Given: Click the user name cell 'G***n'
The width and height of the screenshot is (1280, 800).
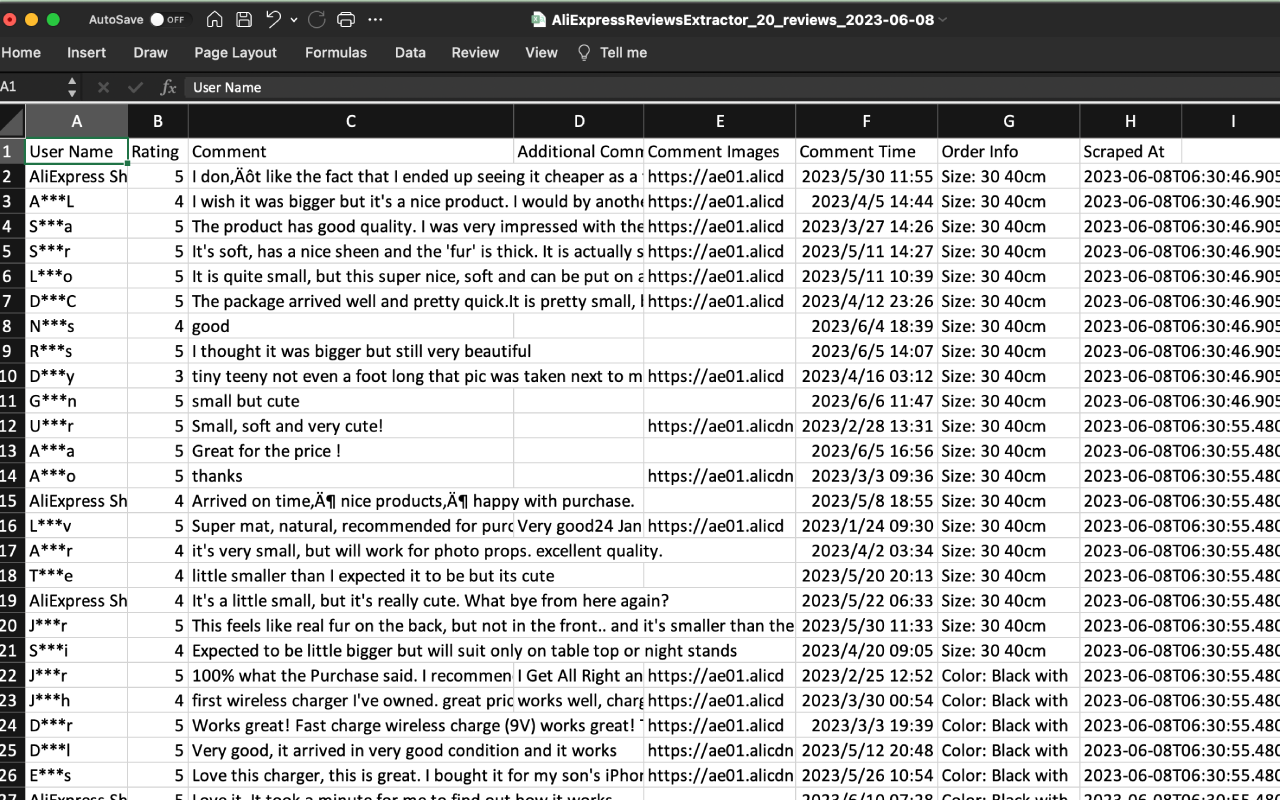Looking at the screenshot, I should (76, 401).
